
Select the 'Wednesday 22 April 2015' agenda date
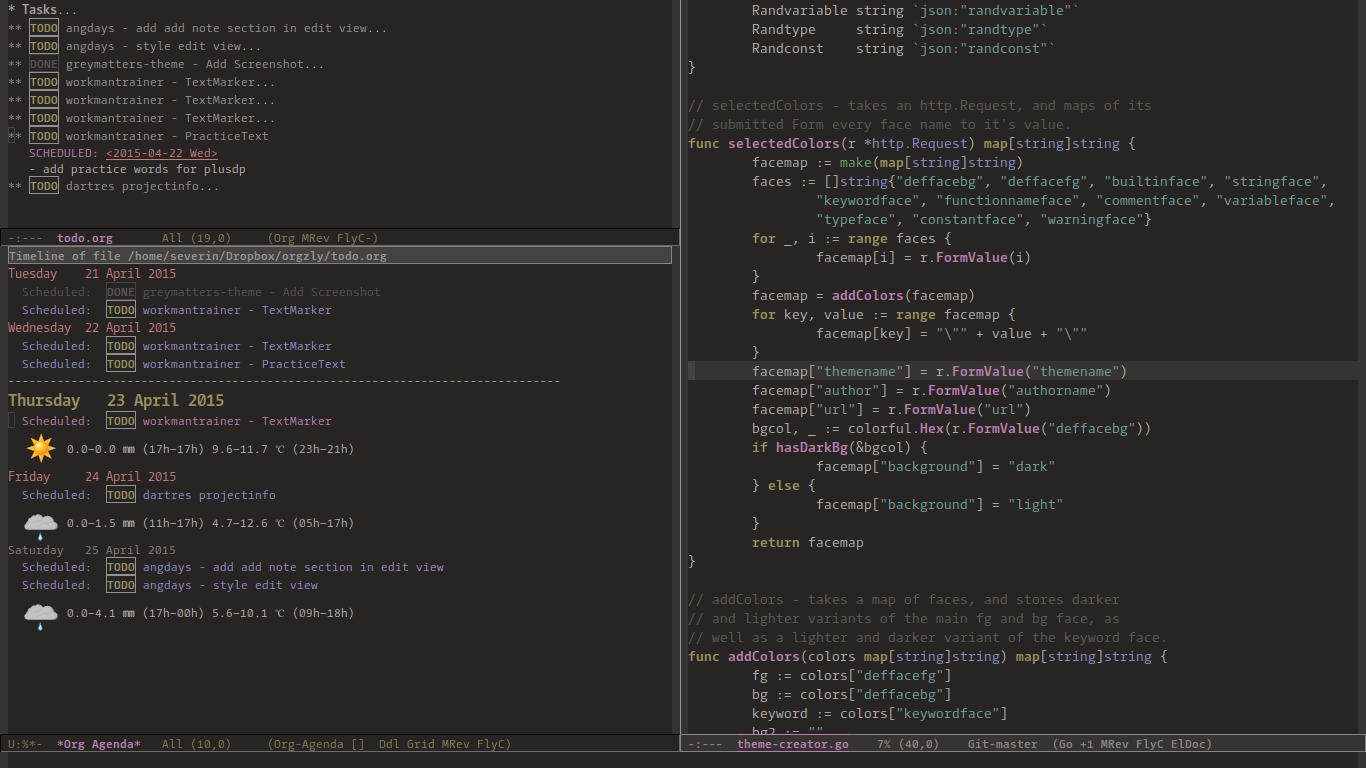92,328
